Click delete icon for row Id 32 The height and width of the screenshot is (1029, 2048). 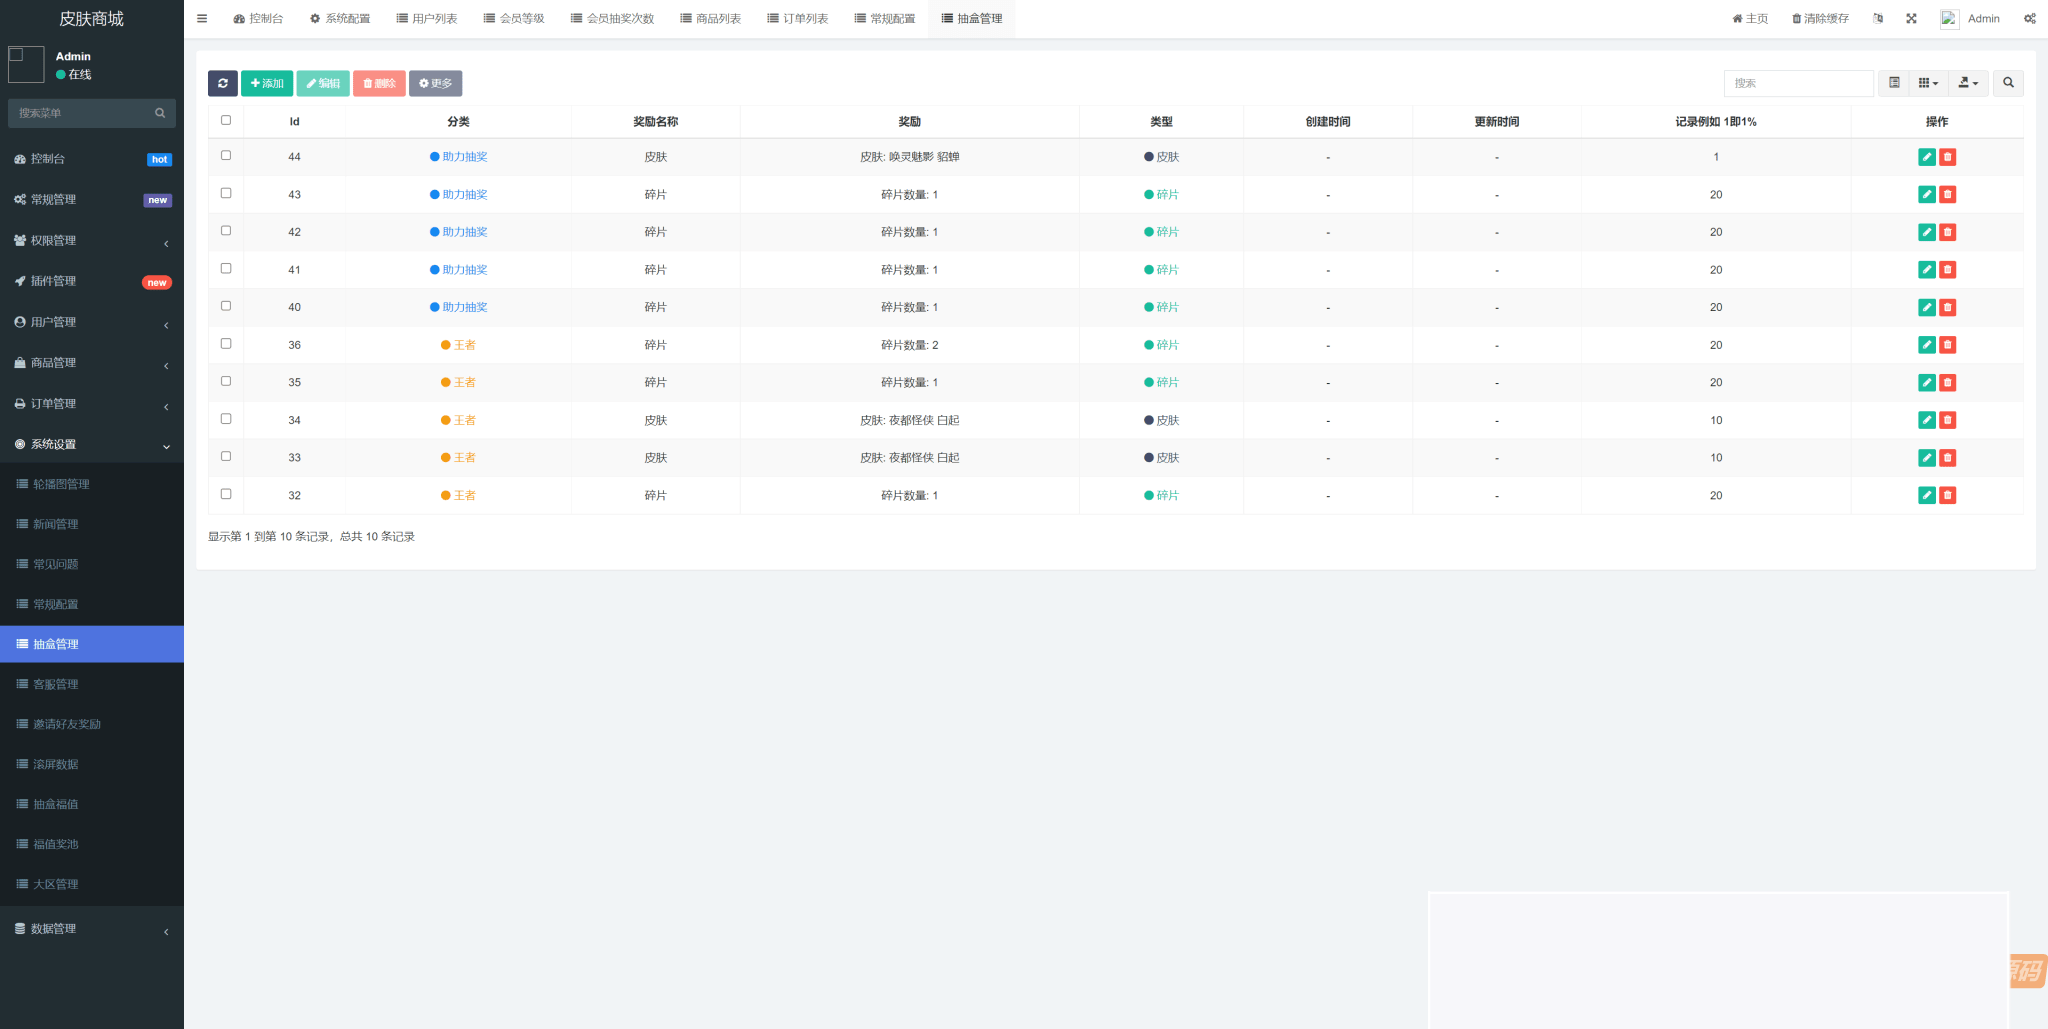click(x=1947, y=495)
